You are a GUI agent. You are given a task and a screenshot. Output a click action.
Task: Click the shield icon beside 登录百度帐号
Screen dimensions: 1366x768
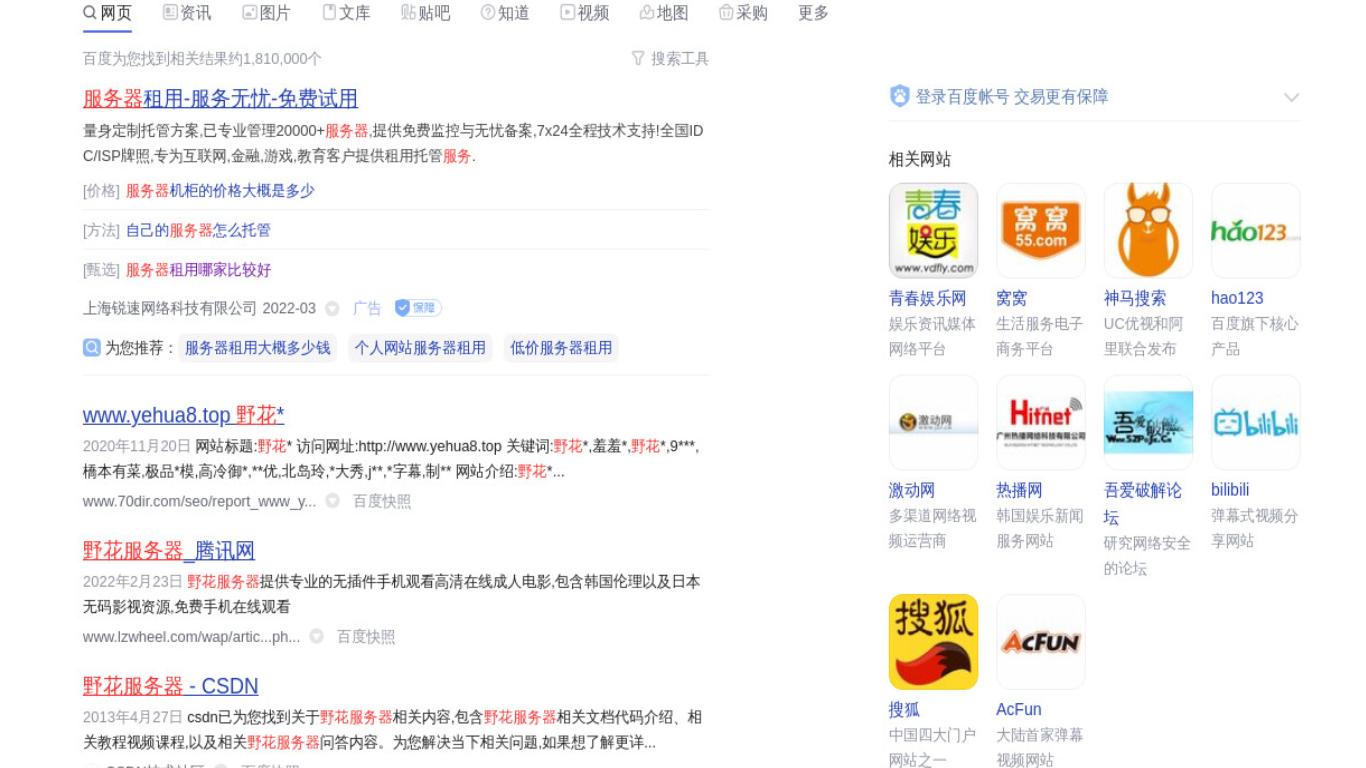899,97
